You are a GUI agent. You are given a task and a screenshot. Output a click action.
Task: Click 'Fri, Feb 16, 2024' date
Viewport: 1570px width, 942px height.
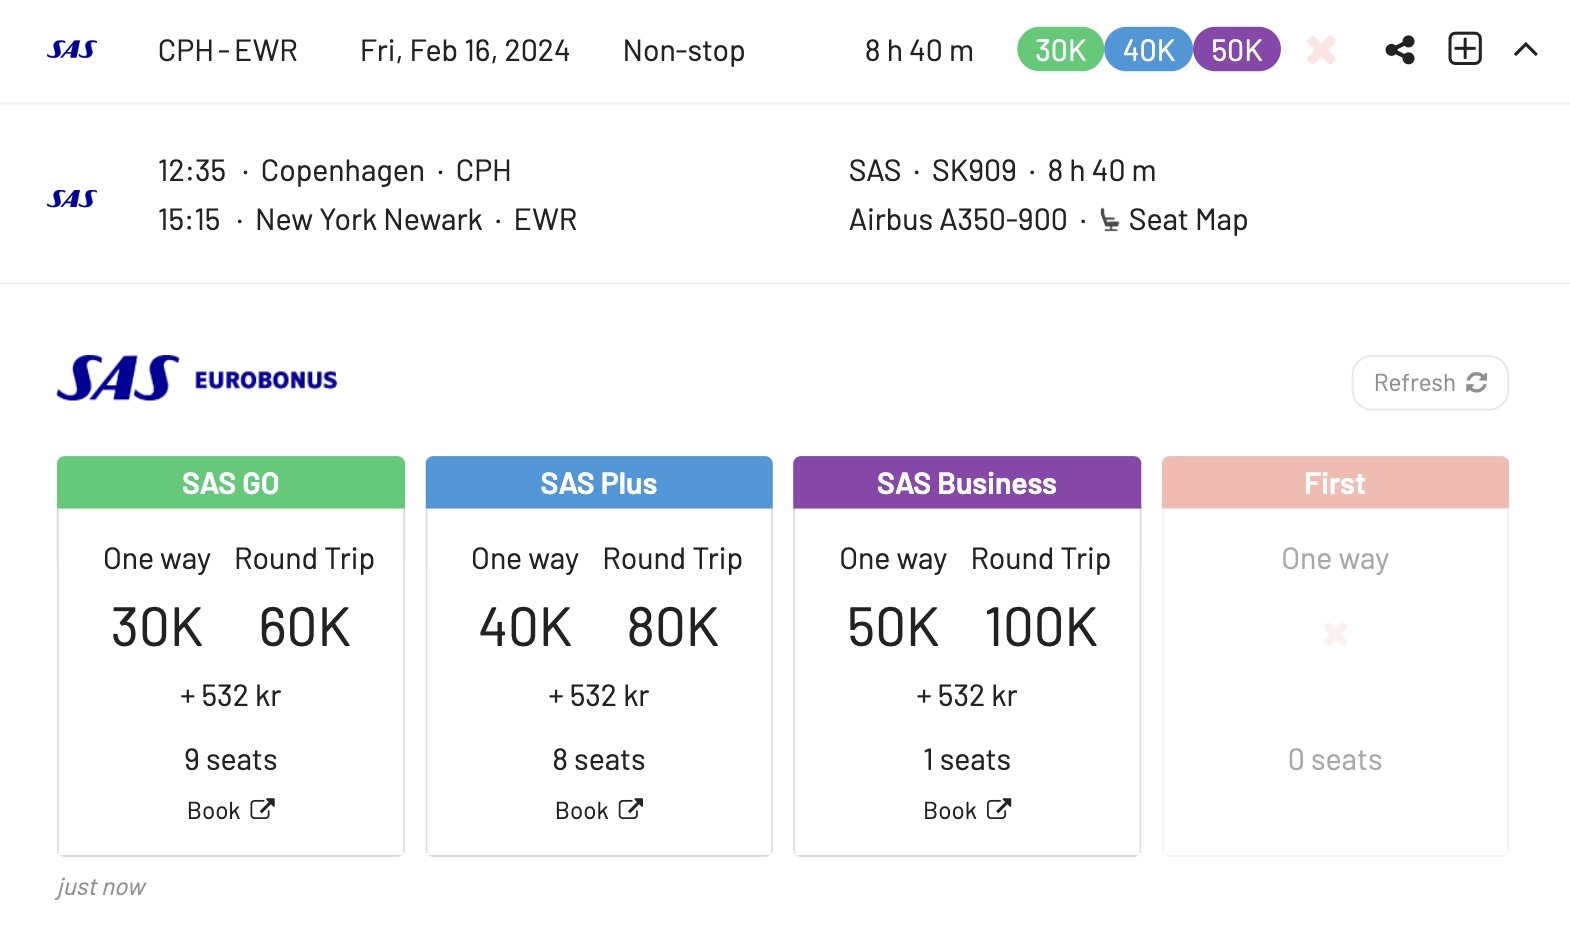point(465,51)
